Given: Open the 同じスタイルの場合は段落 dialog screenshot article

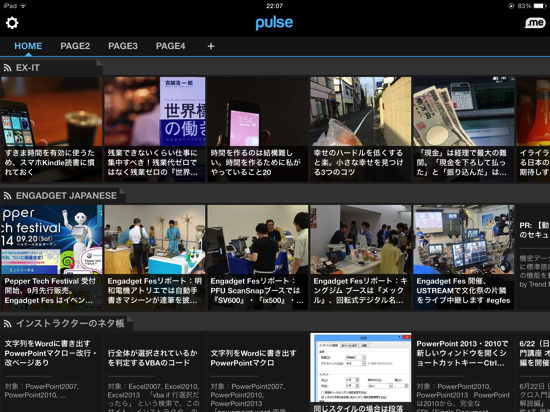Looking at the screenshot, I should [361, 372].
